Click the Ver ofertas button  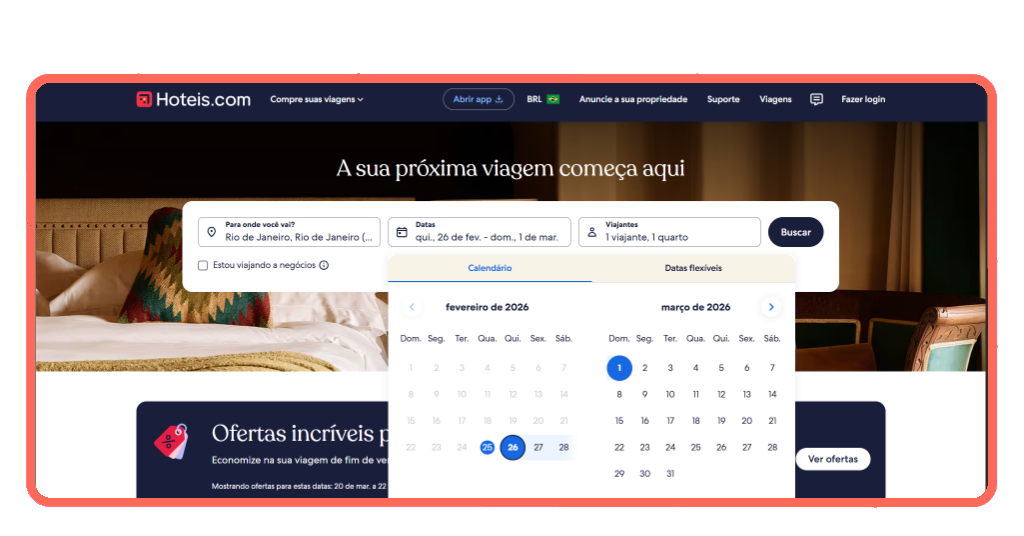pyautogui.click(x=833, y=459)
